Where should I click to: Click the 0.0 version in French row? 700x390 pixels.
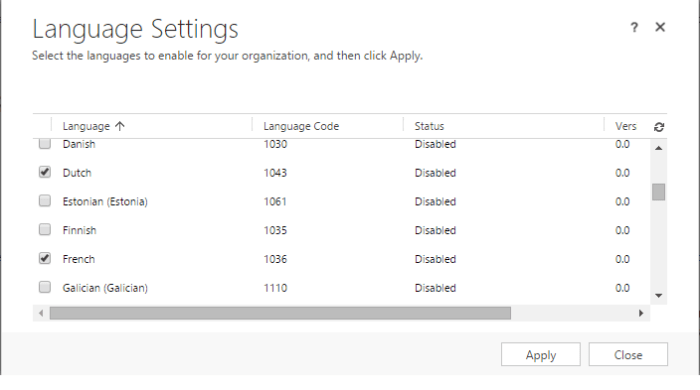point(622,259)
